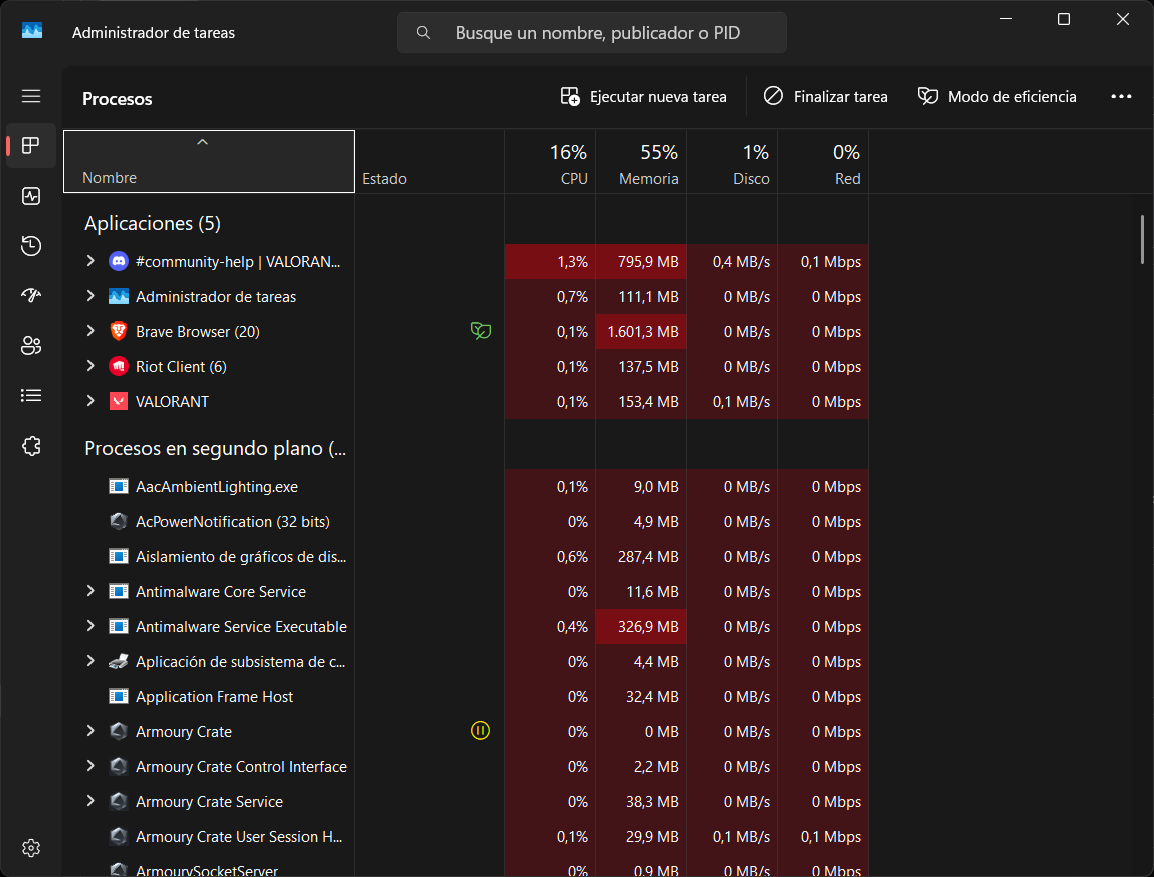Open the Performance sidebar icon
This screenshot has width=1154, height=877.
pyautogui.click(x=31, y=196)
